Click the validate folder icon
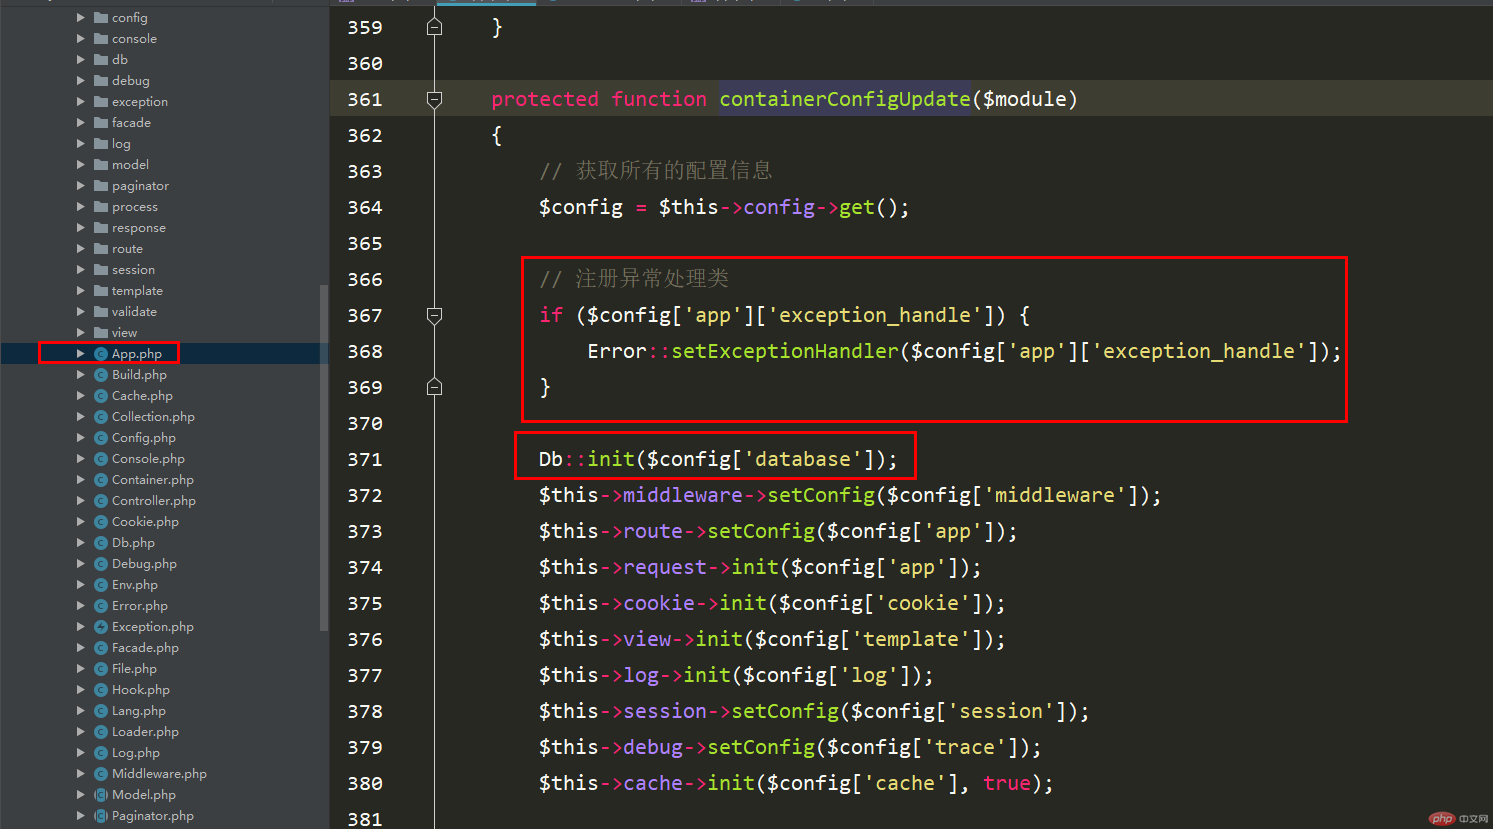This screenshot has width=1493, height=829. click(101, 311)
